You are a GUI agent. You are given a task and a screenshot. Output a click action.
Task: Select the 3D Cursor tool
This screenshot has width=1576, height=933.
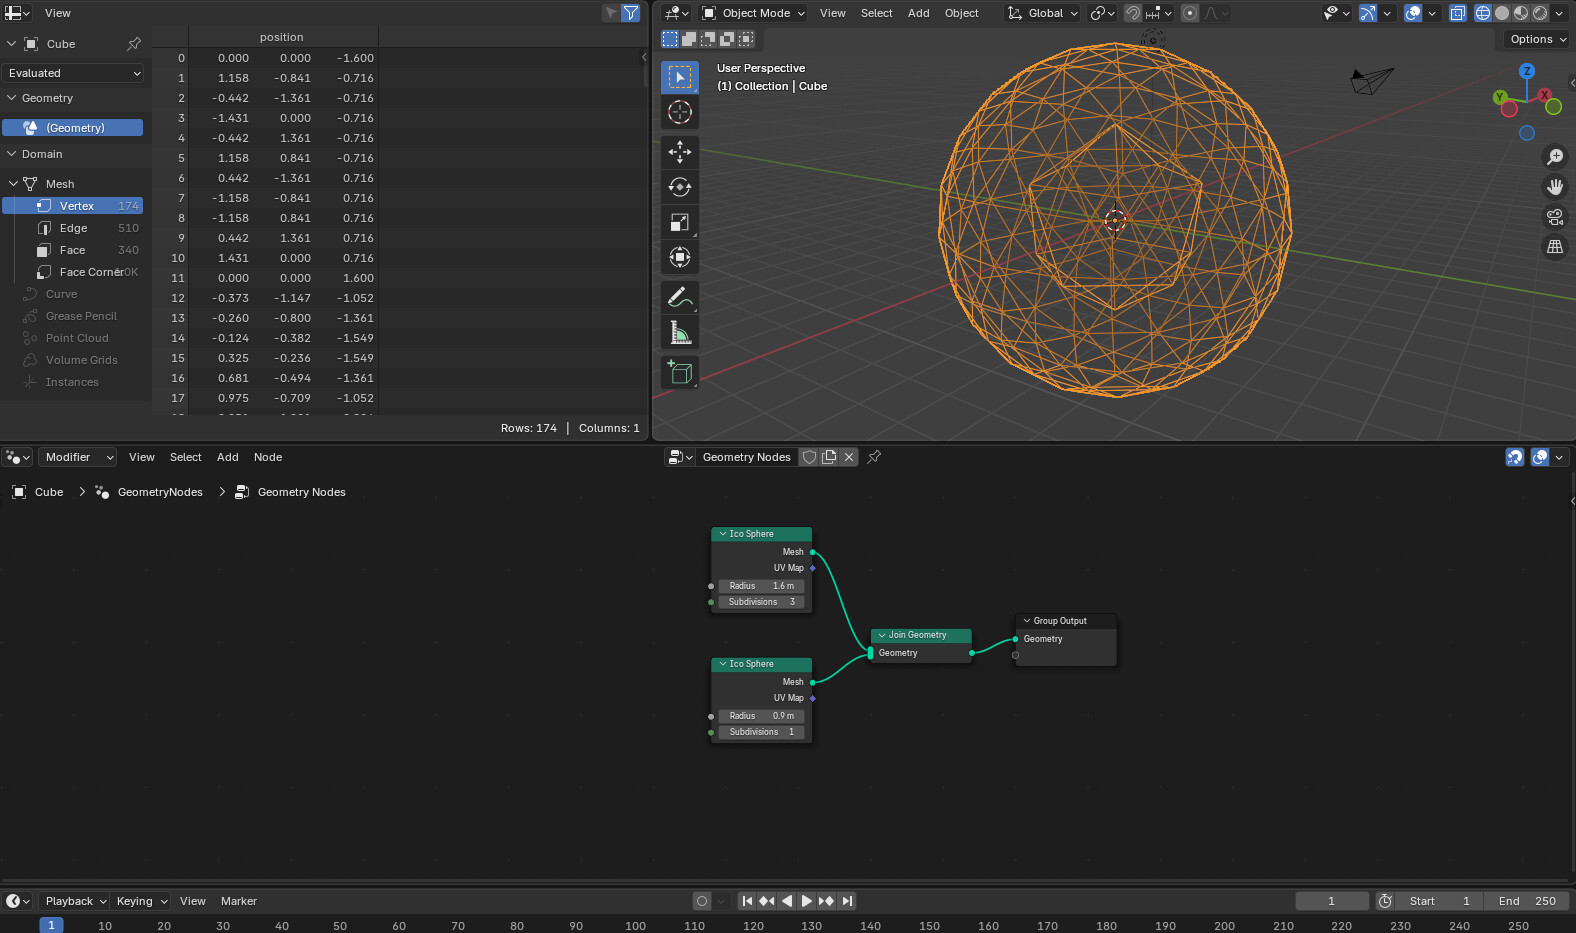(x=680, y=112)
